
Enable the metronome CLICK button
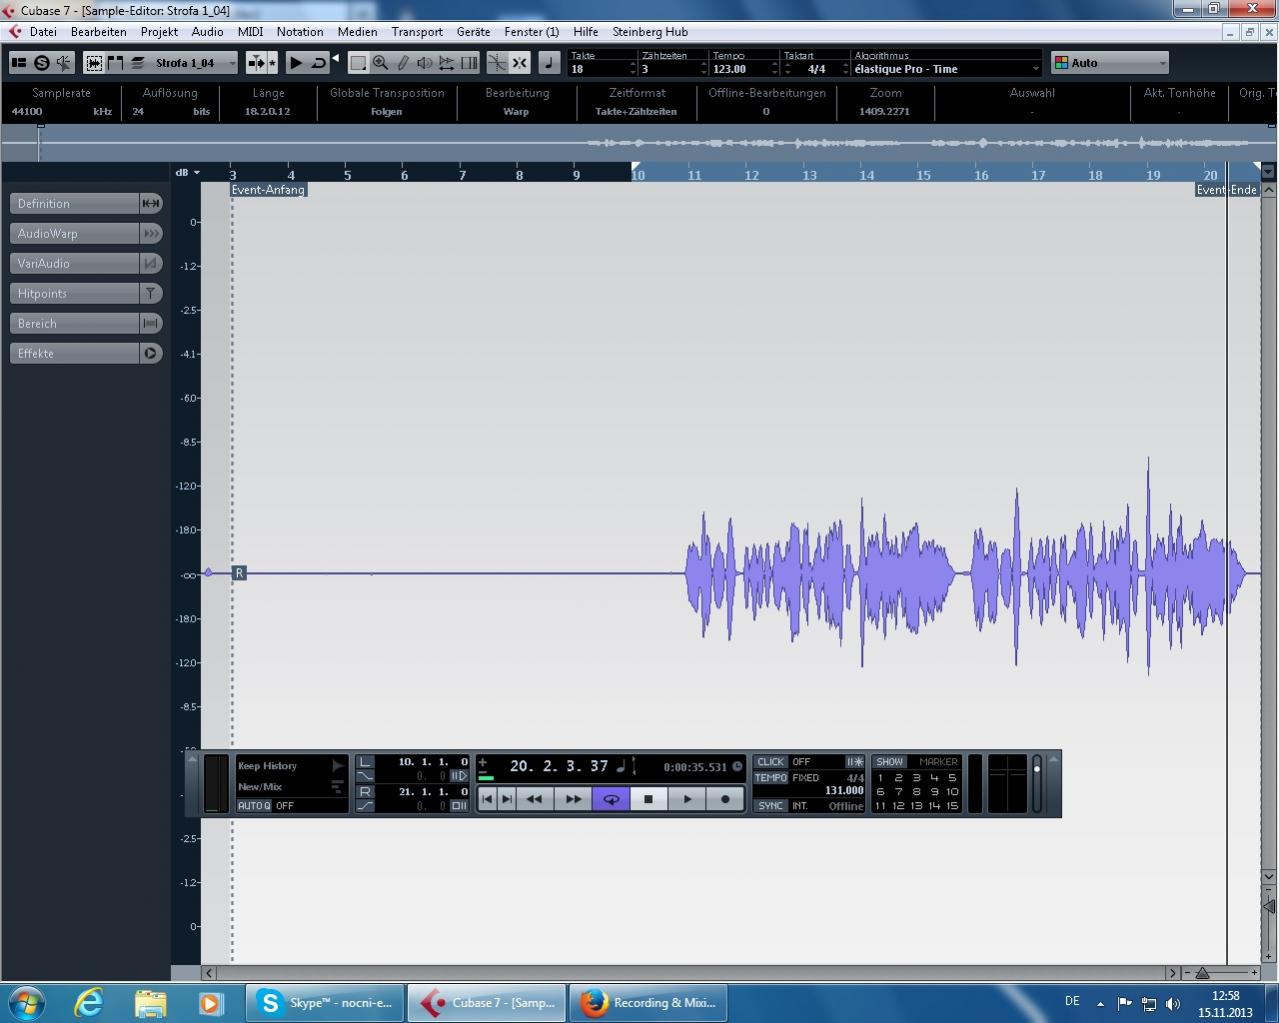point(770,762)
